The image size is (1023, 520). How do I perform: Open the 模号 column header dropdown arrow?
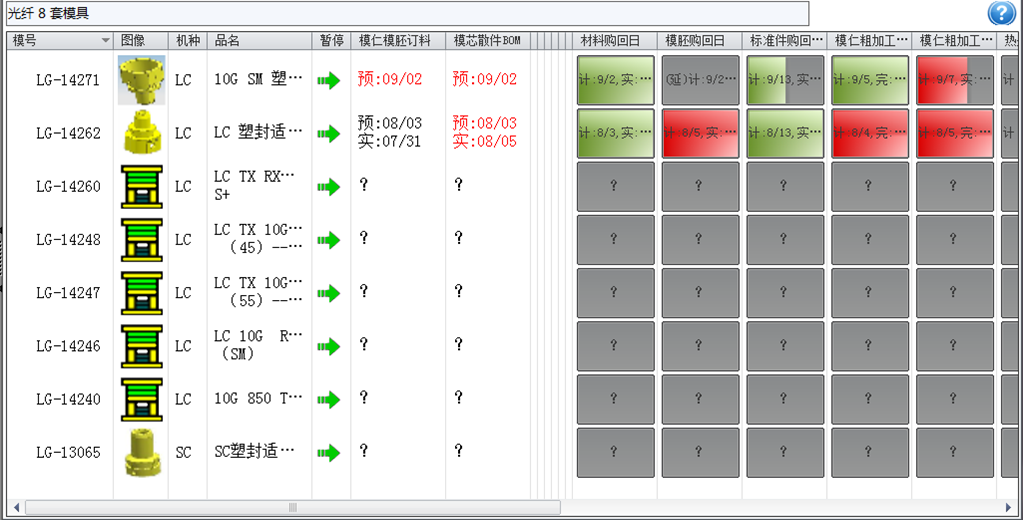[106, 41]
